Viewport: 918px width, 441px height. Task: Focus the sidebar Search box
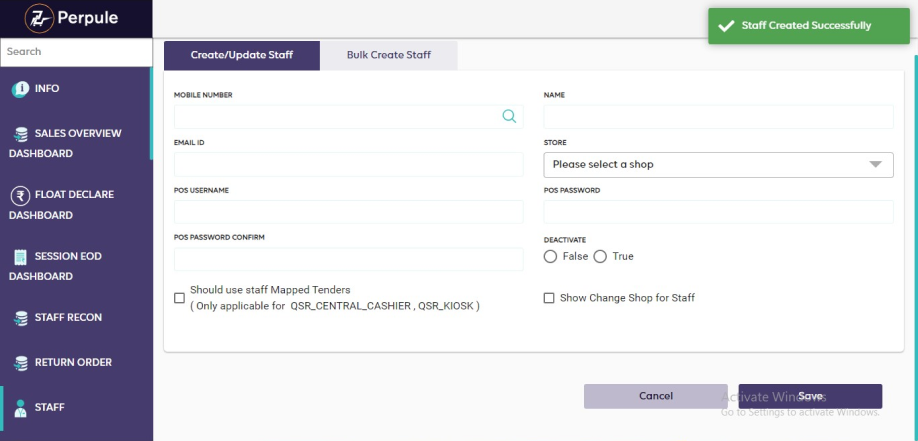[75, 52]
